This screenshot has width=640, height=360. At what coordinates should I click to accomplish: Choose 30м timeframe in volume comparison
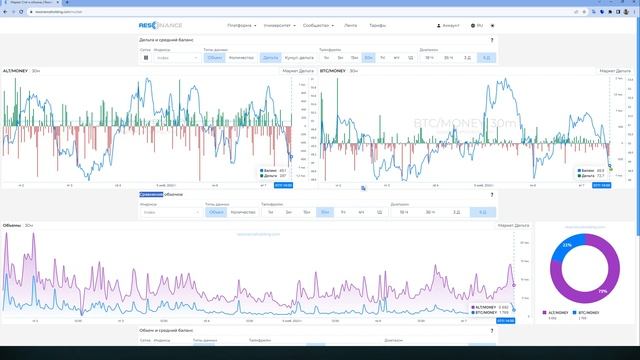click(x=325, y=212)
